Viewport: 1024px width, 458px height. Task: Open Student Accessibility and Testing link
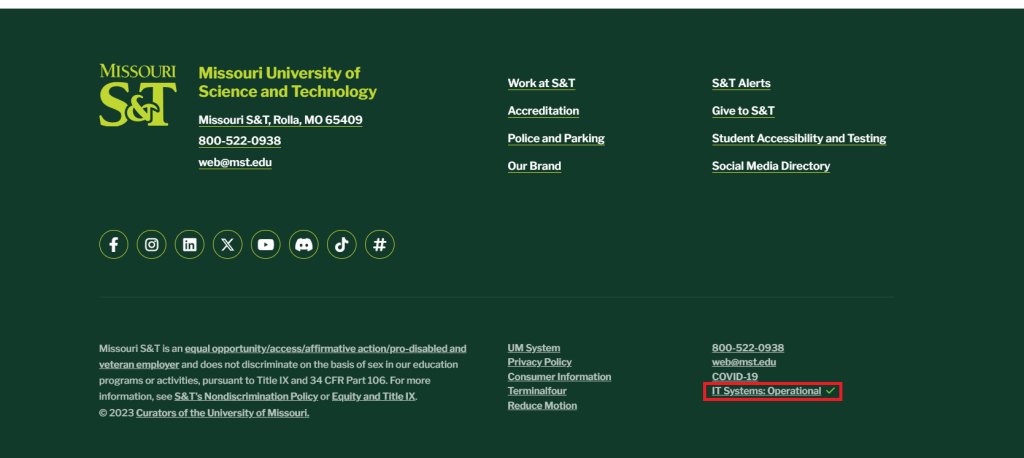(x=799, y=138)
